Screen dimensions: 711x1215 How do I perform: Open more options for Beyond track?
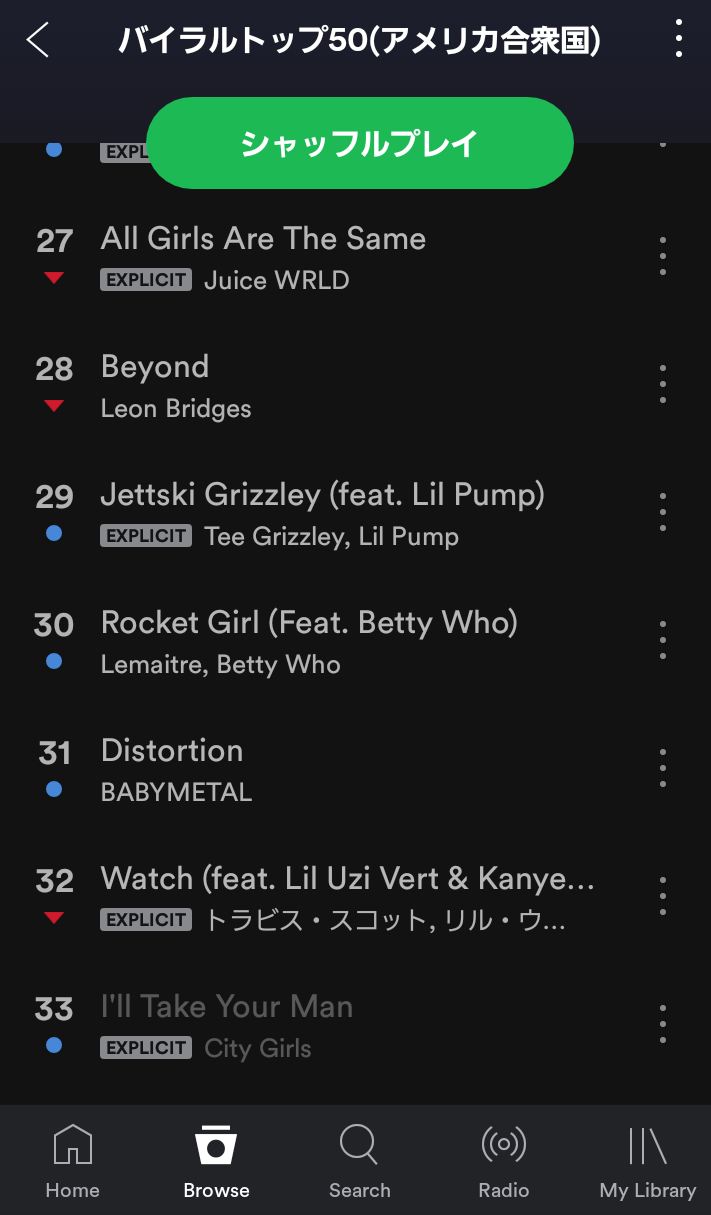[x=662, y=384]
